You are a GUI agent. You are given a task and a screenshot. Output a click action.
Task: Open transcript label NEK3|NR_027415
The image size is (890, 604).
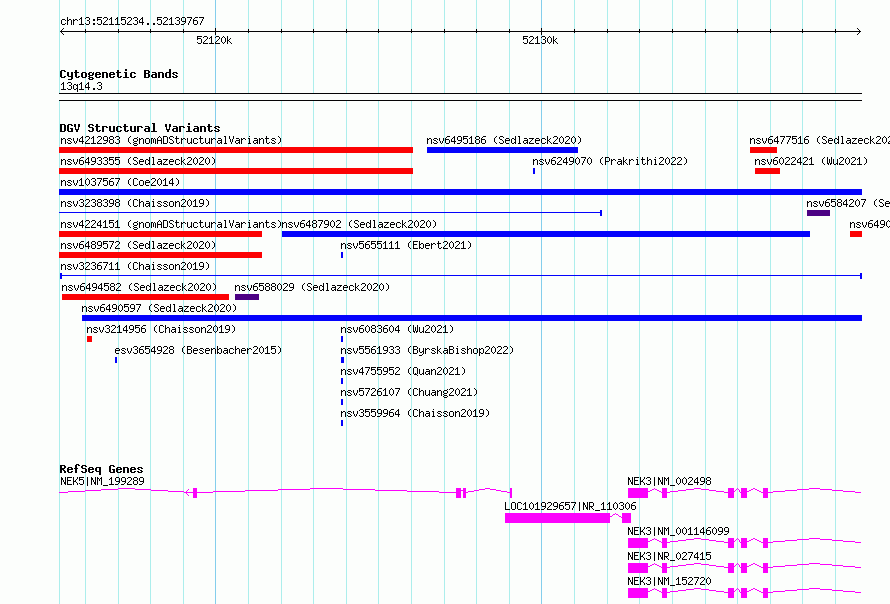click(x=669, y=556)
